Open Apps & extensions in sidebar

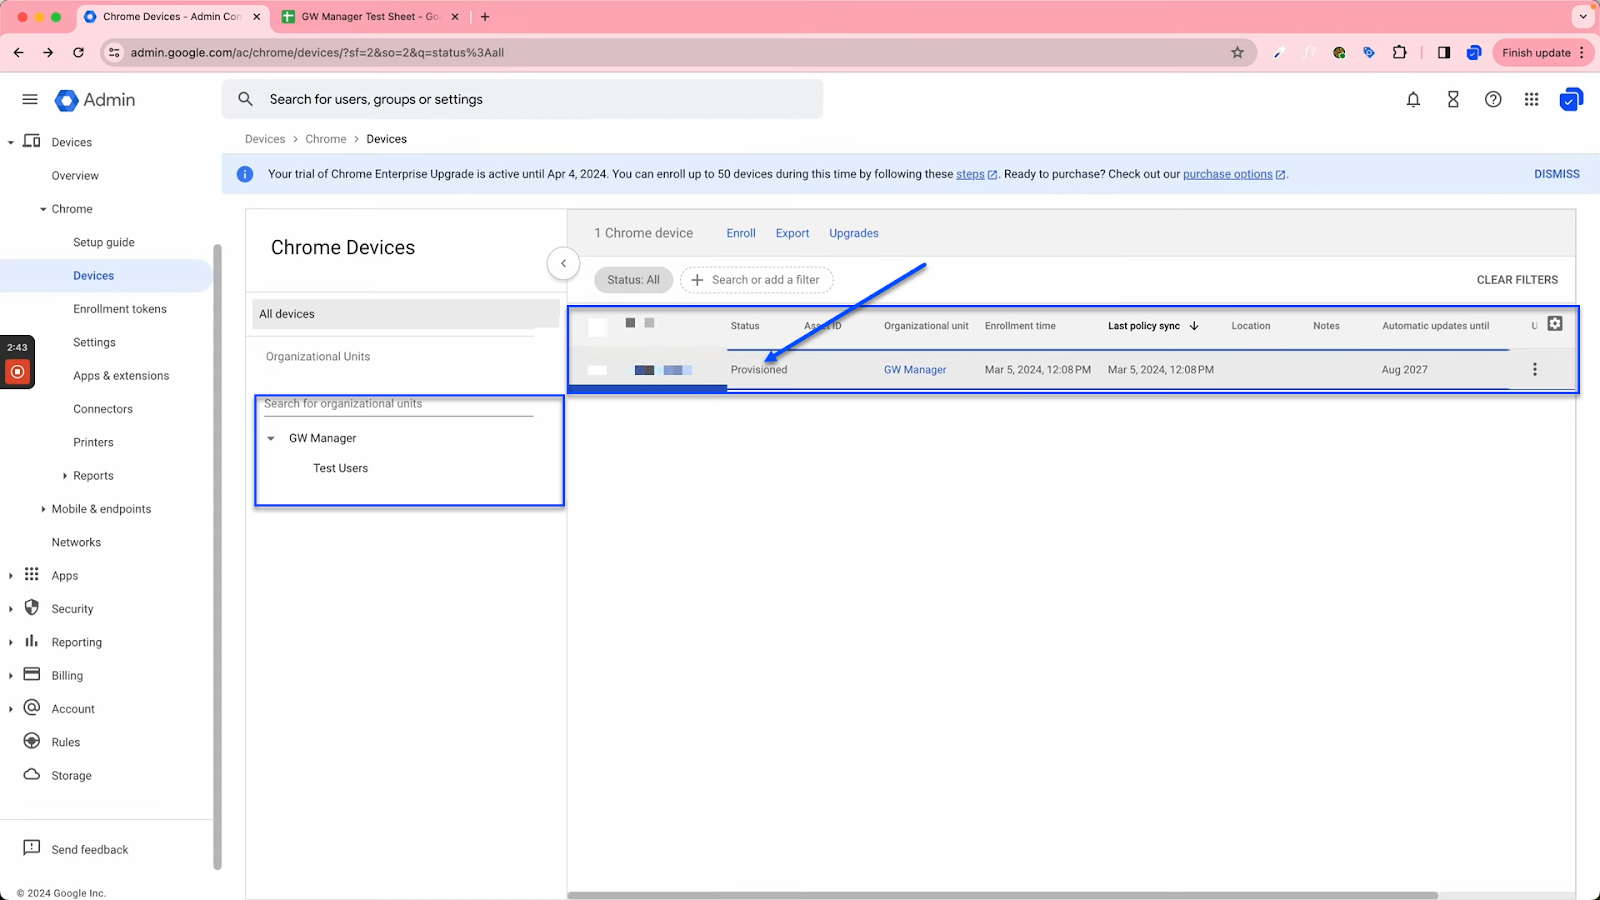coord(121,376)
